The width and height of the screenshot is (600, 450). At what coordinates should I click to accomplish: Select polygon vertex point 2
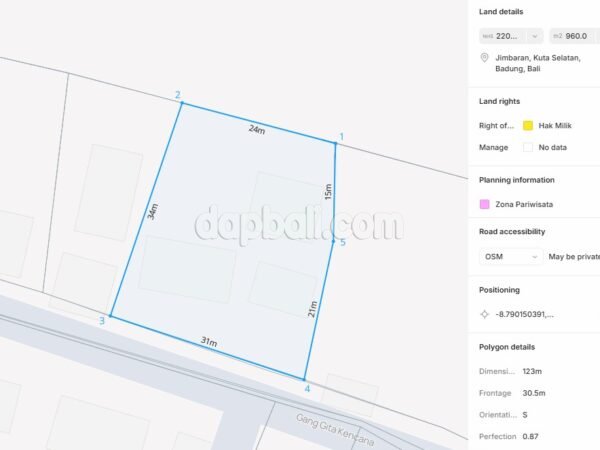coord(182,103)
